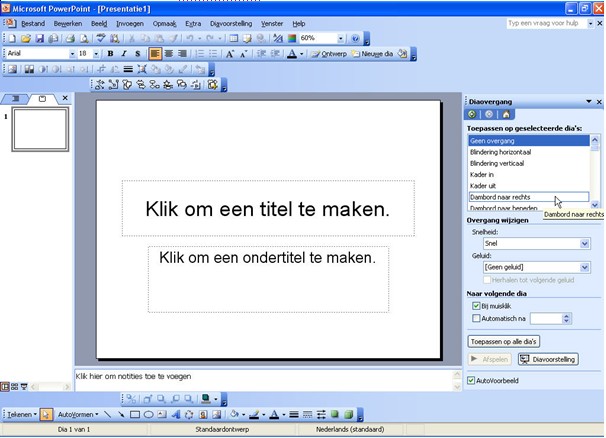Select slide 1 thumbnail

pyautogui.click(x=40, y=129)
